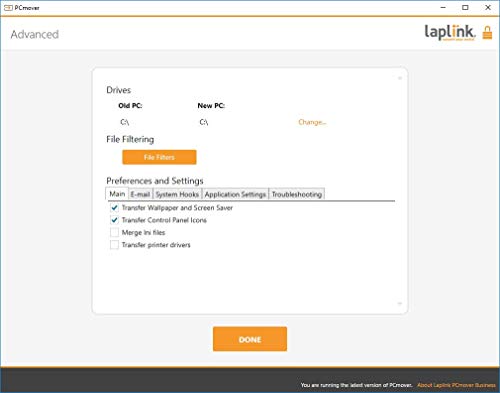Image resolution: width=500 pixels, height=393 pixels.
Task: Click the File Filters button
Action: (x=159, y=157)
